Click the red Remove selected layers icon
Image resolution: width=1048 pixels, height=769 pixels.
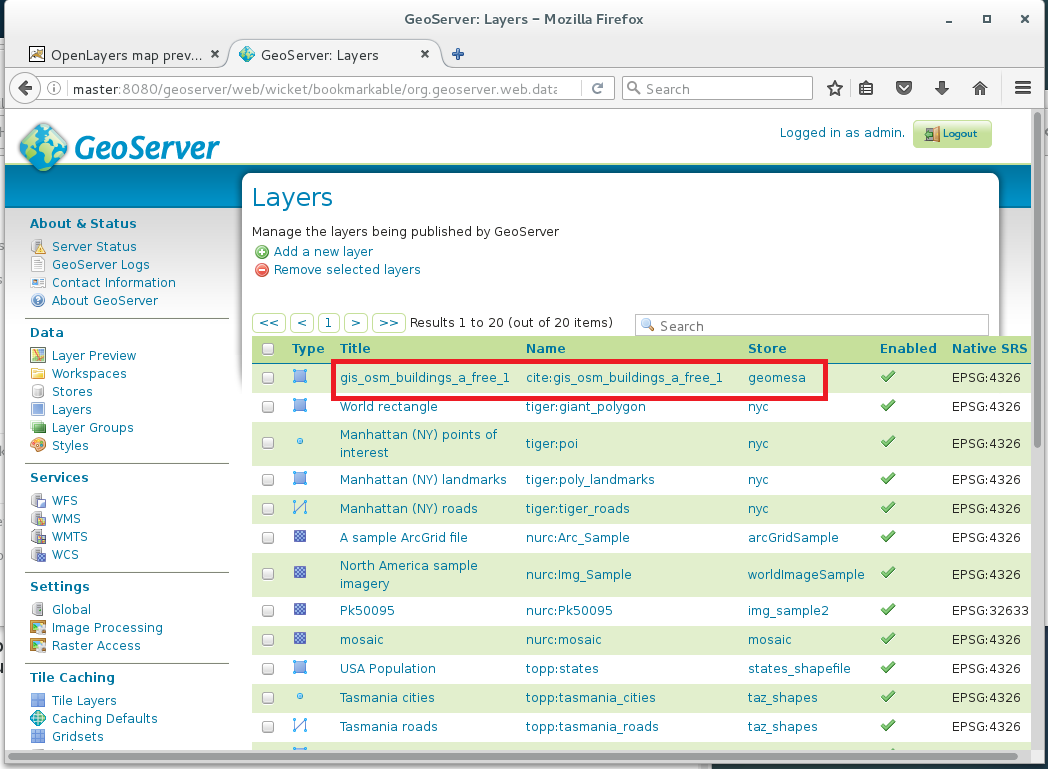pos(262,270)
